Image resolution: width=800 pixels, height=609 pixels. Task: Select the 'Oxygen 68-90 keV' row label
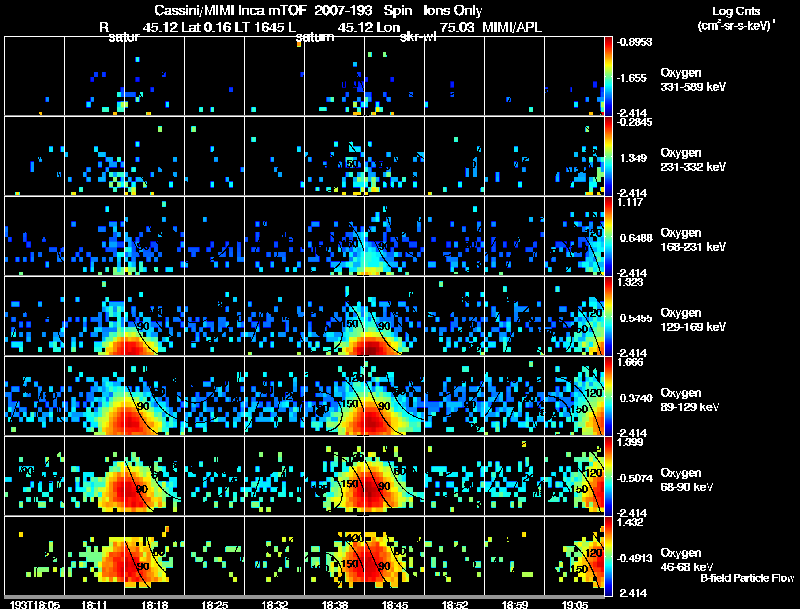click(x=687, y=480)
